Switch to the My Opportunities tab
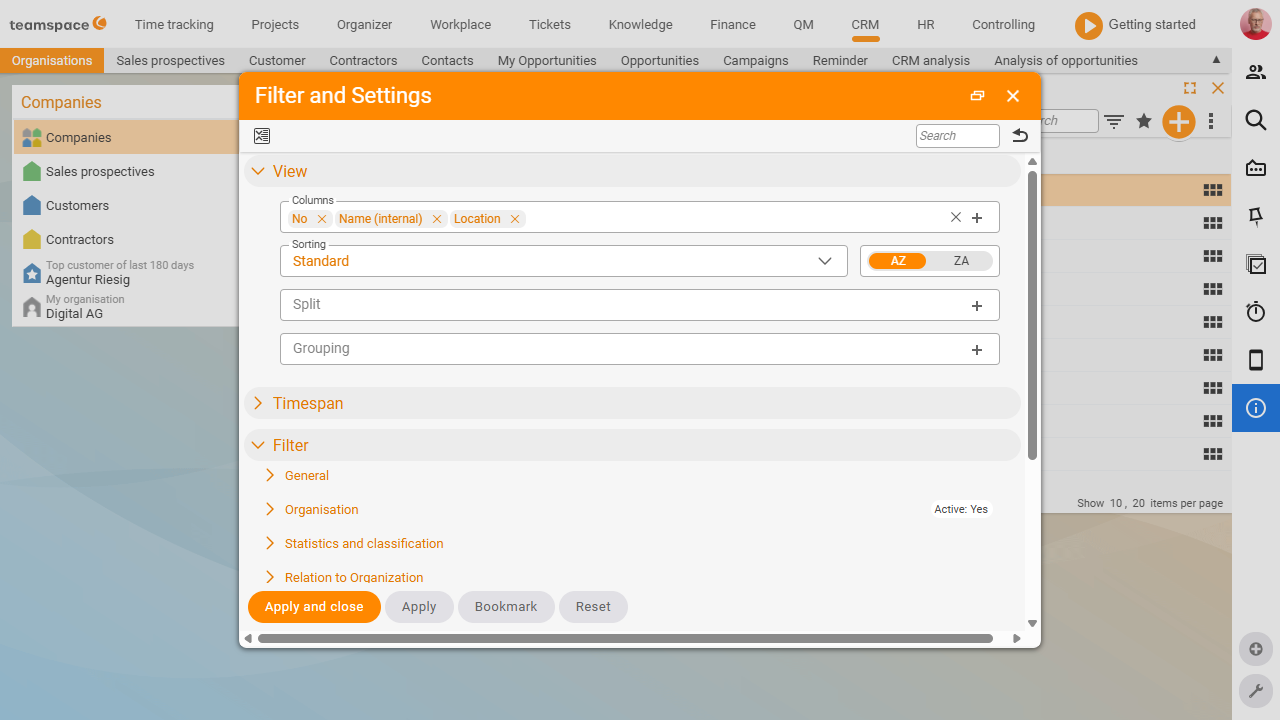 547,60
